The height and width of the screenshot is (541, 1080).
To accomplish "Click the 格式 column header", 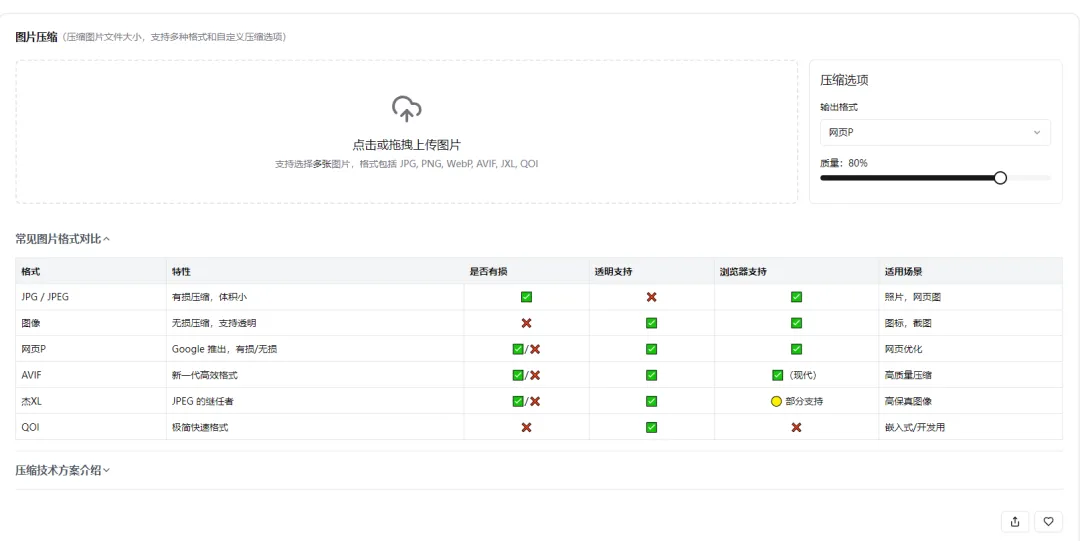I will pyautogui.click(x=31, y=272).
